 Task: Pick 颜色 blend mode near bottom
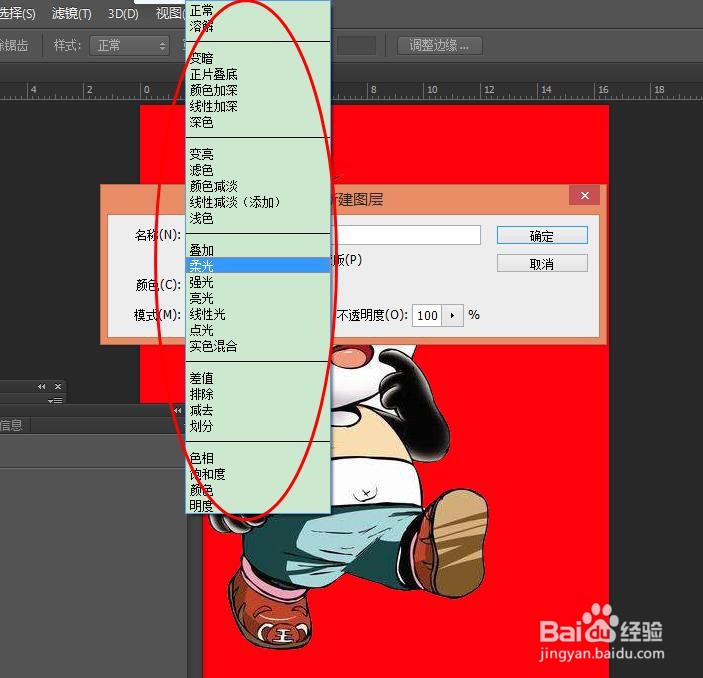(258, 490)
